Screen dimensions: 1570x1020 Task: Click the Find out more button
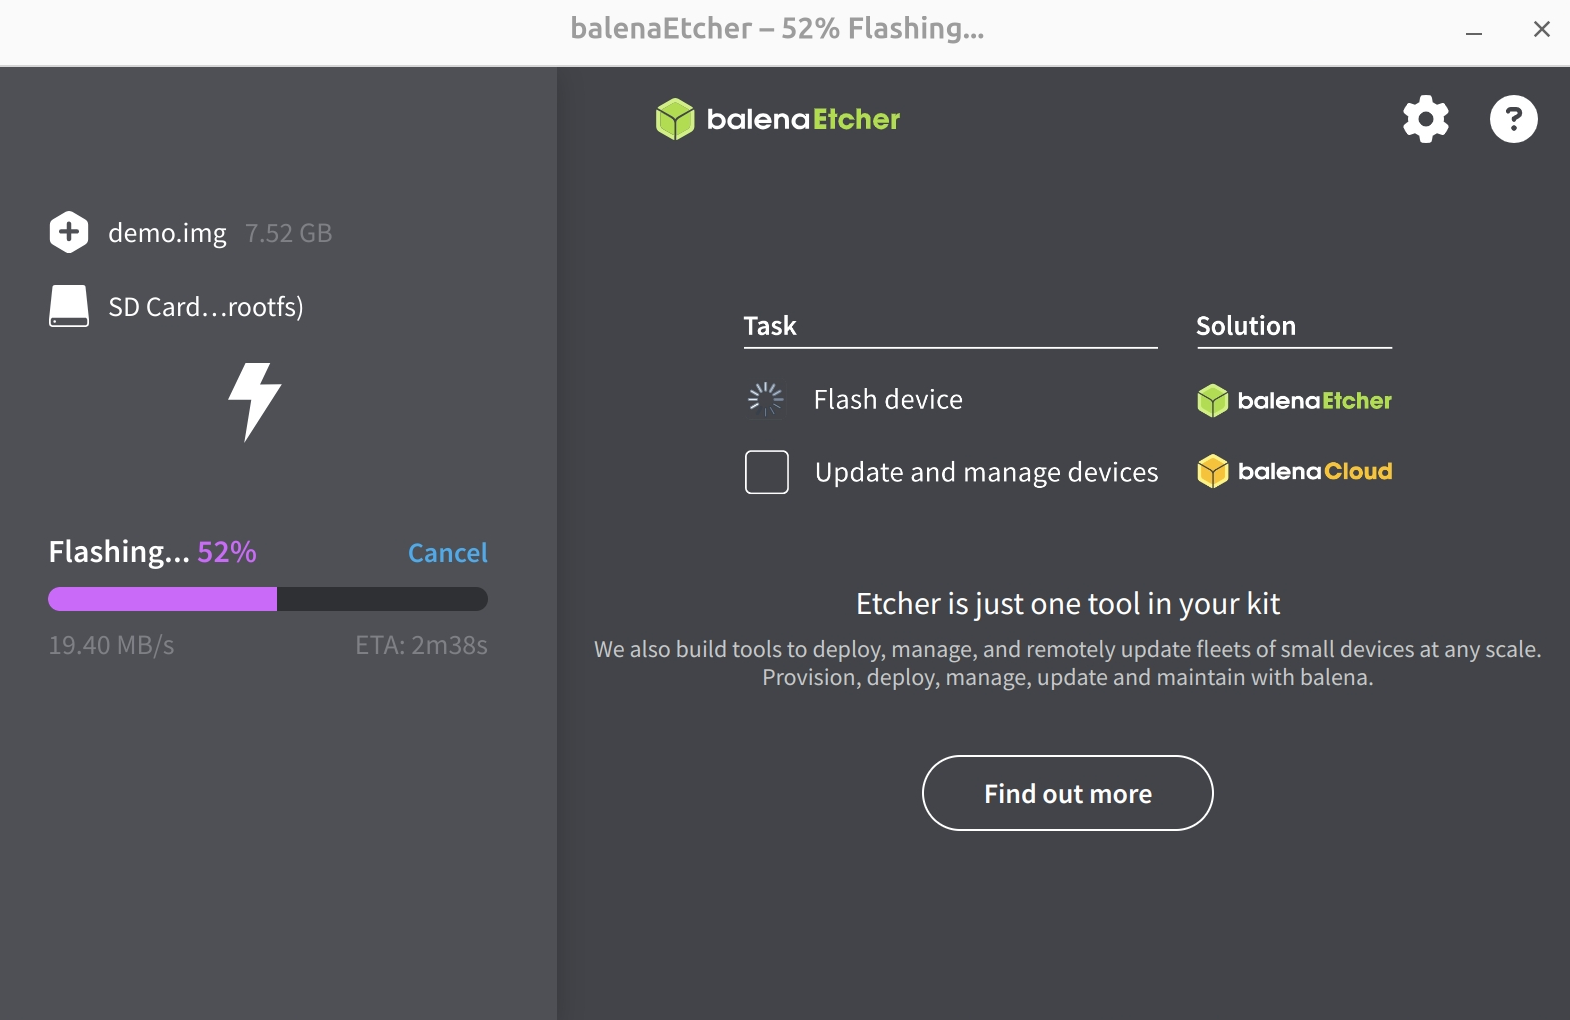(x=1068, y=793)
